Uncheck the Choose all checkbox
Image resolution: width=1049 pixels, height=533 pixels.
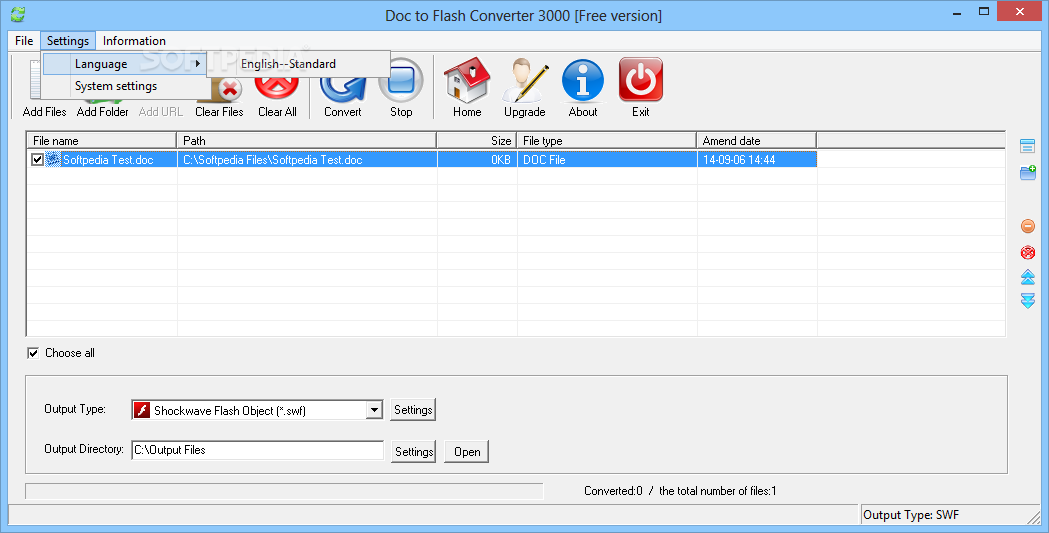33,353
